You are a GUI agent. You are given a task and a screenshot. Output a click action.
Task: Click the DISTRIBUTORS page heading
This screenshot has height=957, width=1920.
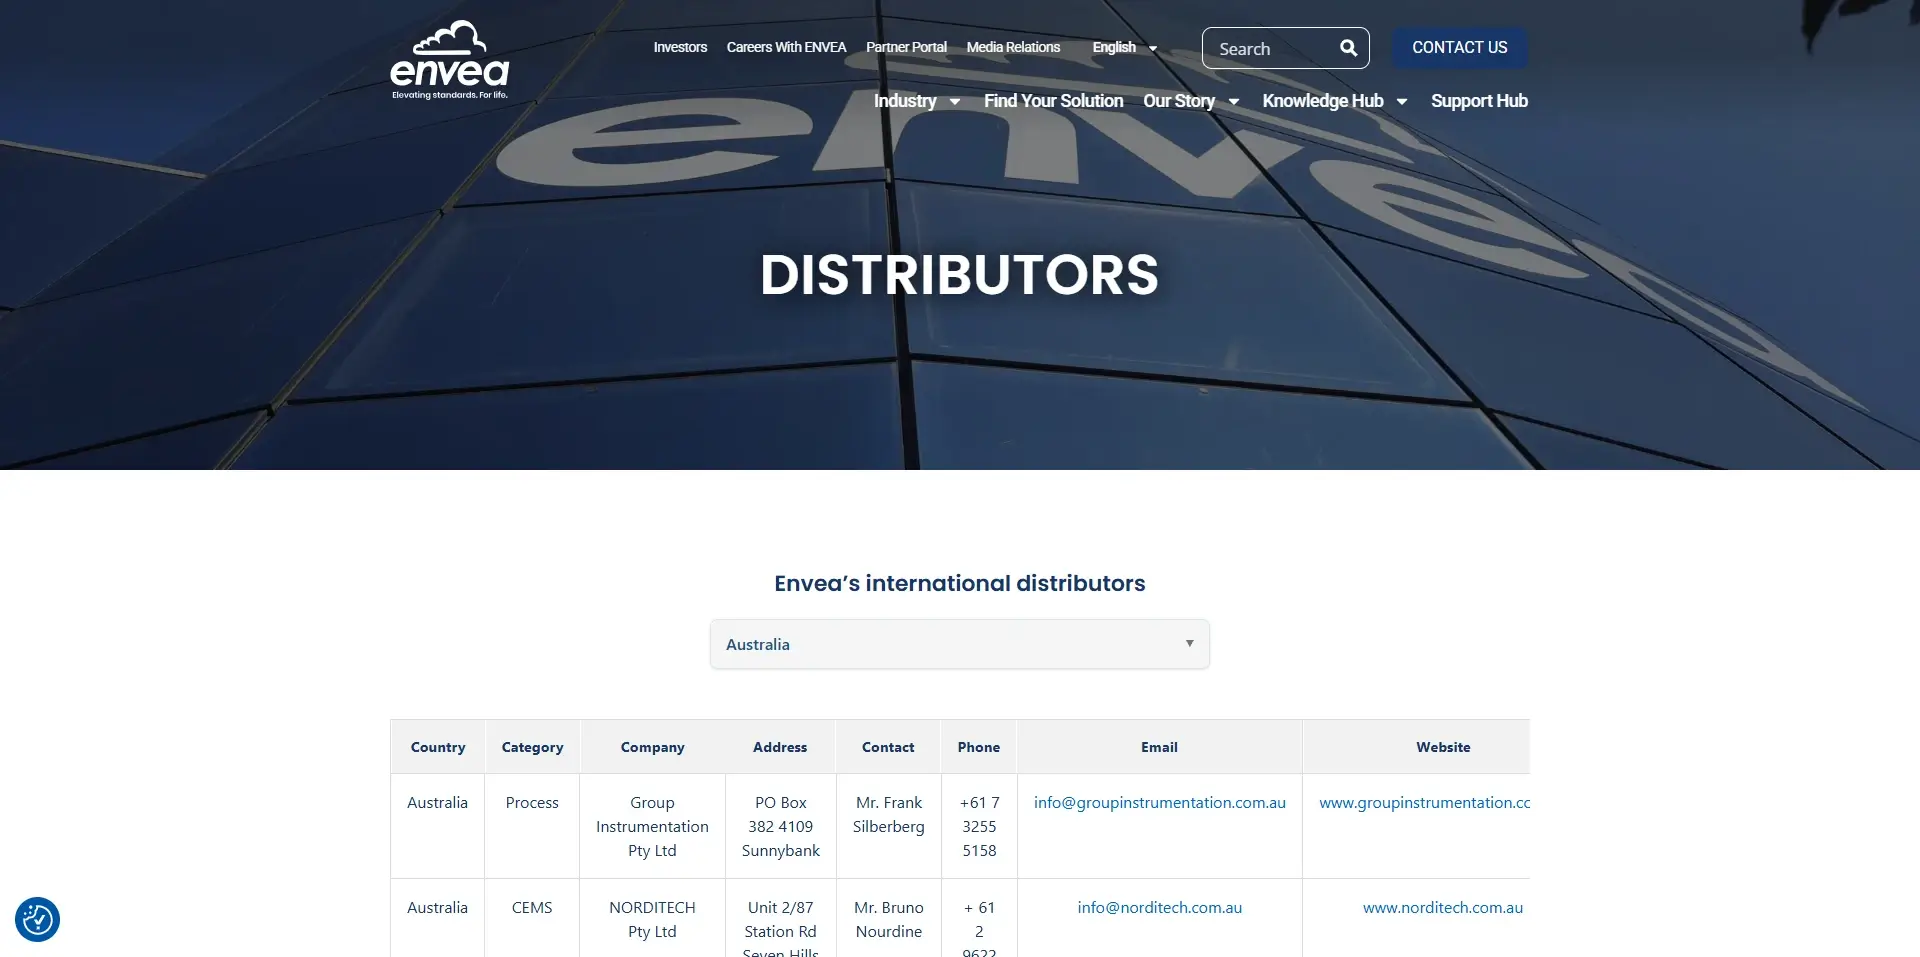(x=959, y=275)
